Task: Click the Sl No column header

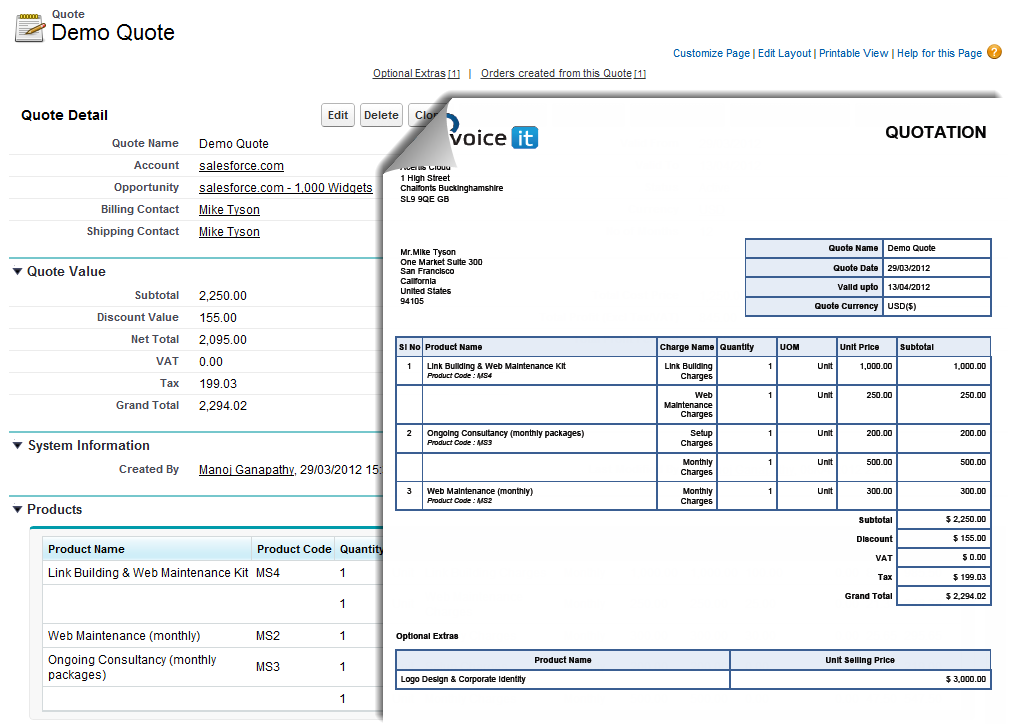Action: (x=409, y=347)
